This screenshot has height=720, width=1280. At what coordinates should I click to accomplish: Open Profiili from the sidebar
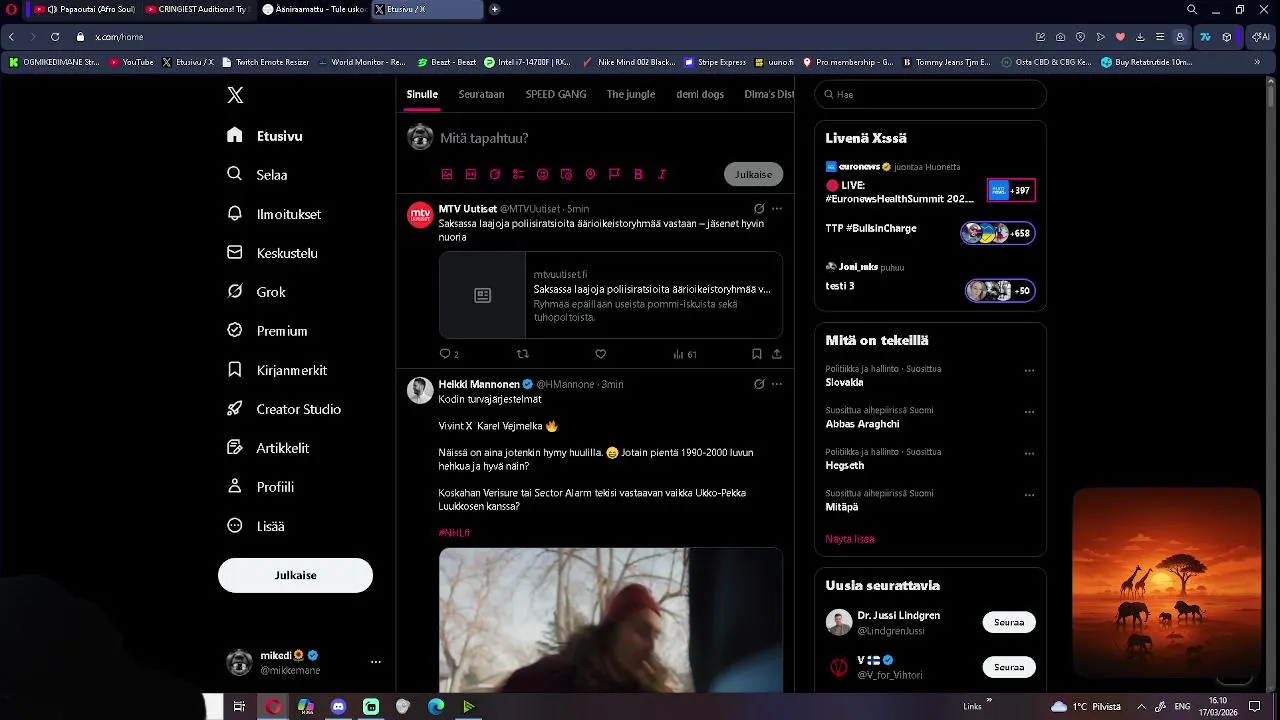[x=261, y=487]
